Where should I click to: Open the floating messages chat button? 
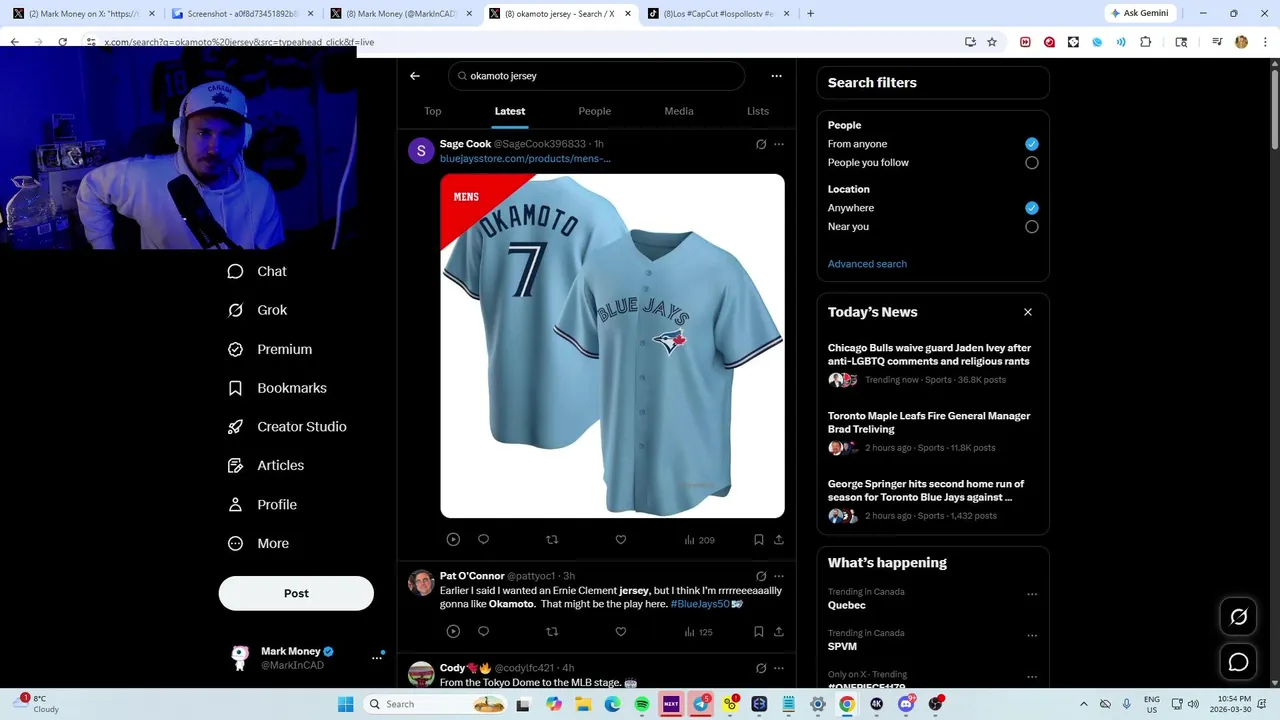1238,662
